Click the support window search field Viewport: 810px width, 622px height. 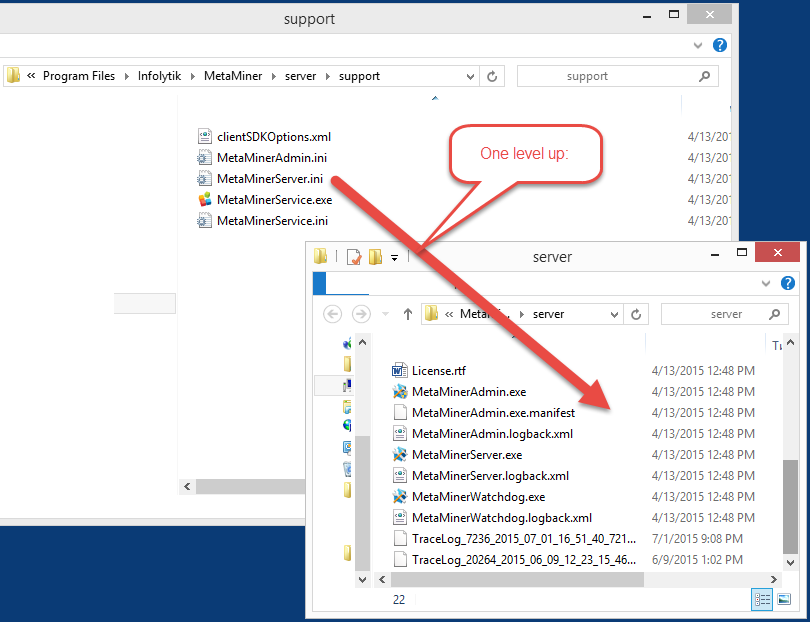(x=617, y=76)
